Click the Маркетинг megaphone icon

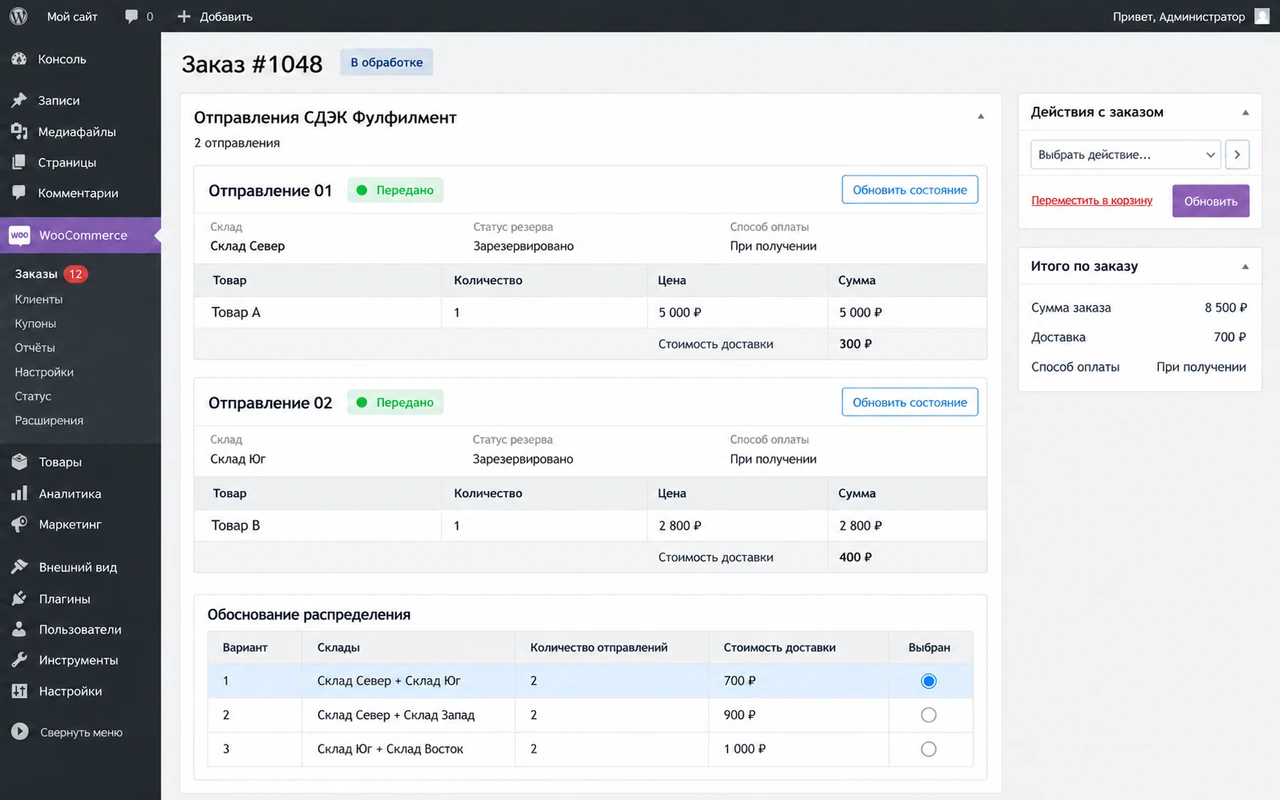click(19, 524)
